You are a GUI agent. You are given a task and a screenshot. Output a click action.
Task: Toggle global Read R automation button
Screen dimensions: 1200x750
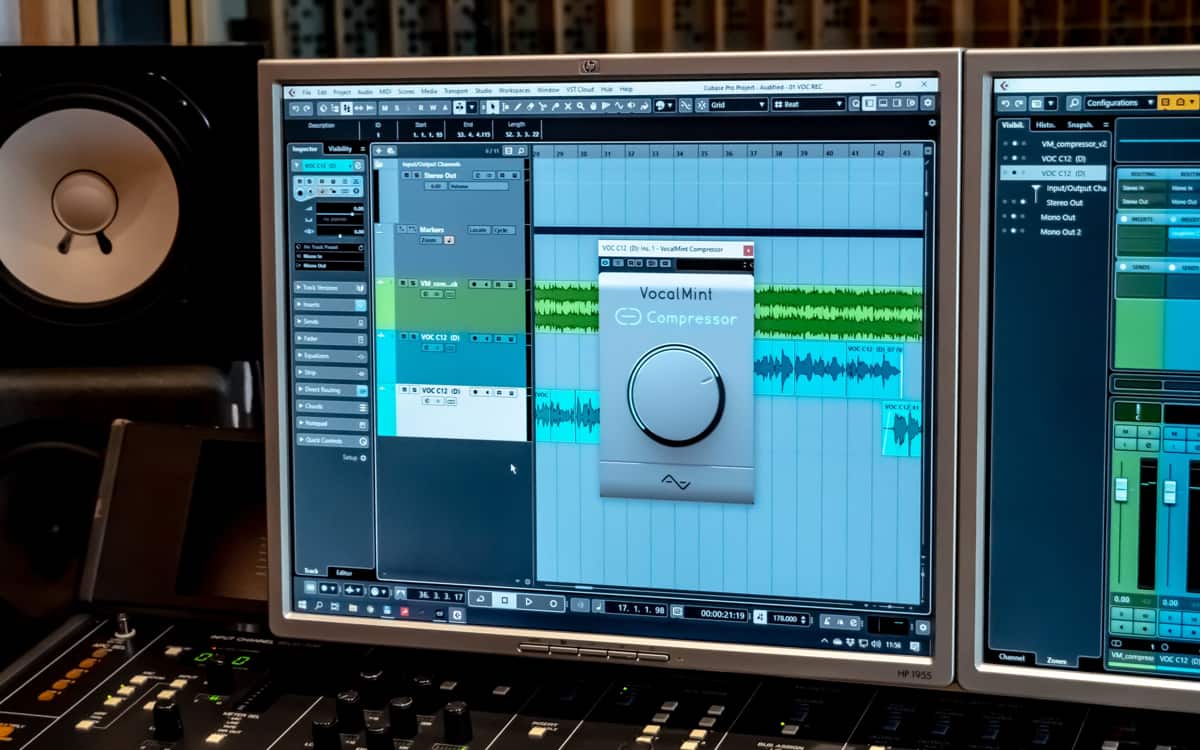[420, 107]
